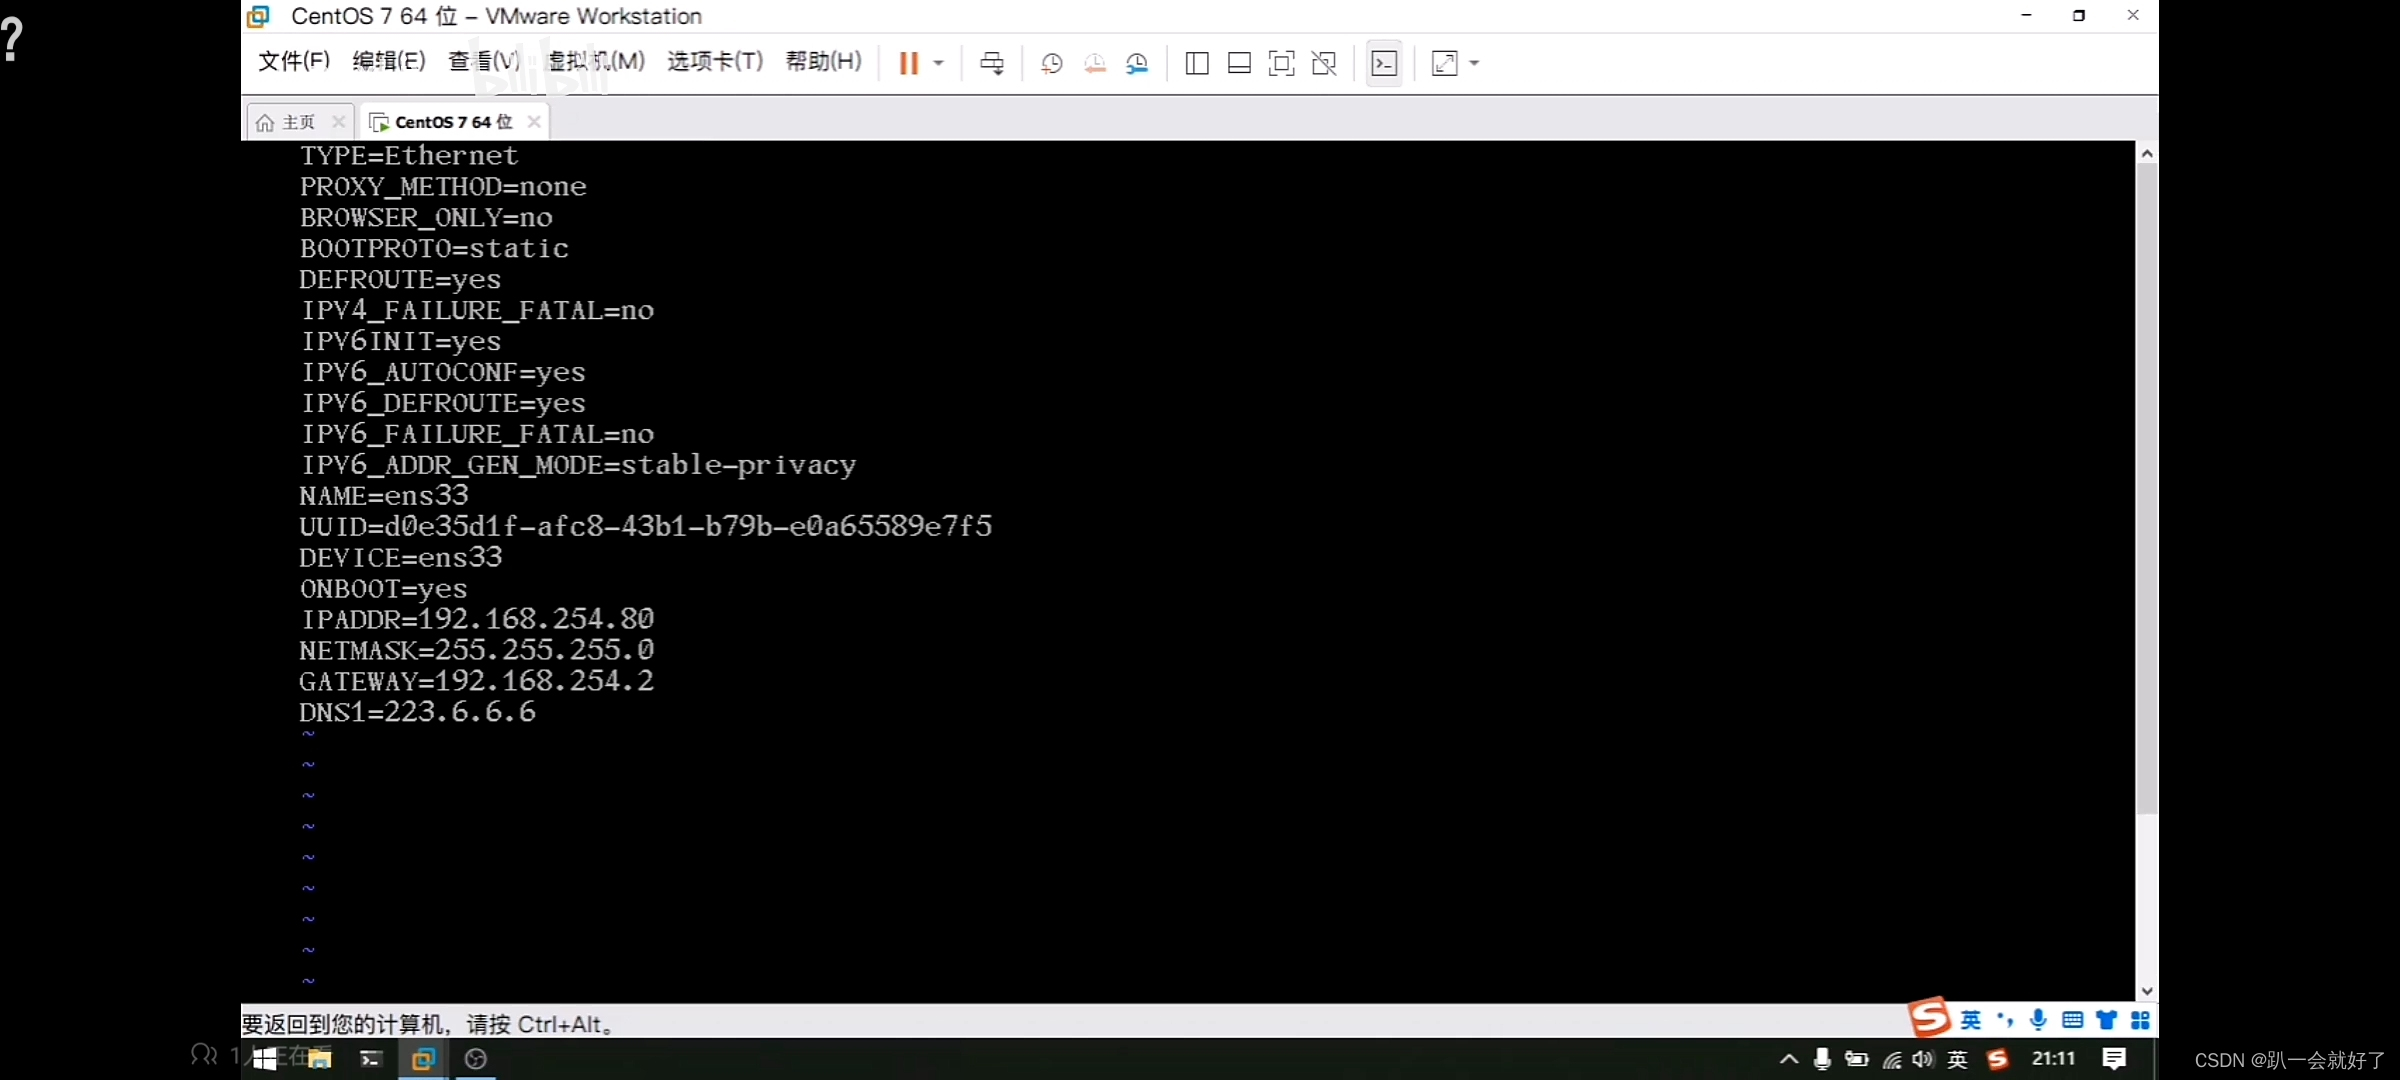The image size is (2400, 1080).
Task: Click the Sogou S logo on IME bar
Action: pos(1929,1018)
